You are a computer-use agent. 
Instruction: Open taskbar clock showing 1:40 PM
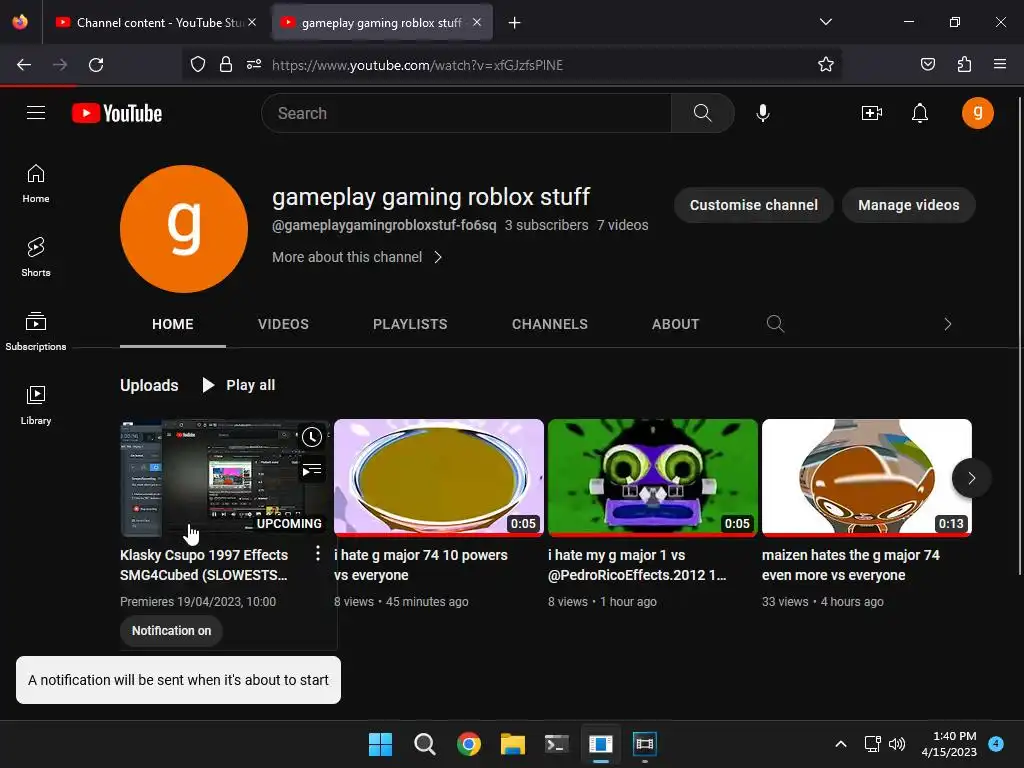tap(949, 744)
